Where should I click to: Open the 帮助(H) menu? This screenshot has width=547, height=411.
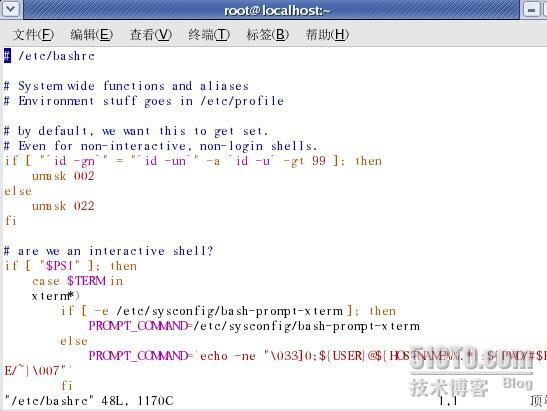pyautogui.click(x=327, y=35)
